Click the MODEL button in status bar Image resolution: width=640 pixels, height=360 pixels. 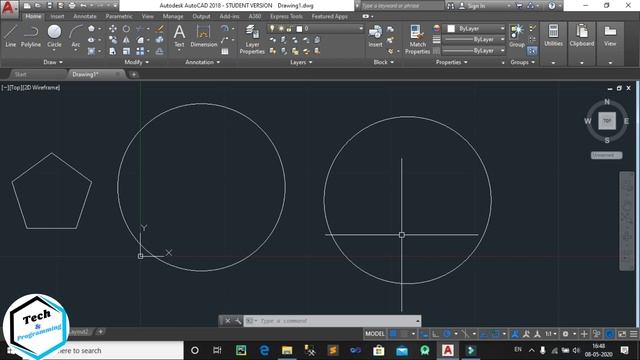click(x=375, y=334)
